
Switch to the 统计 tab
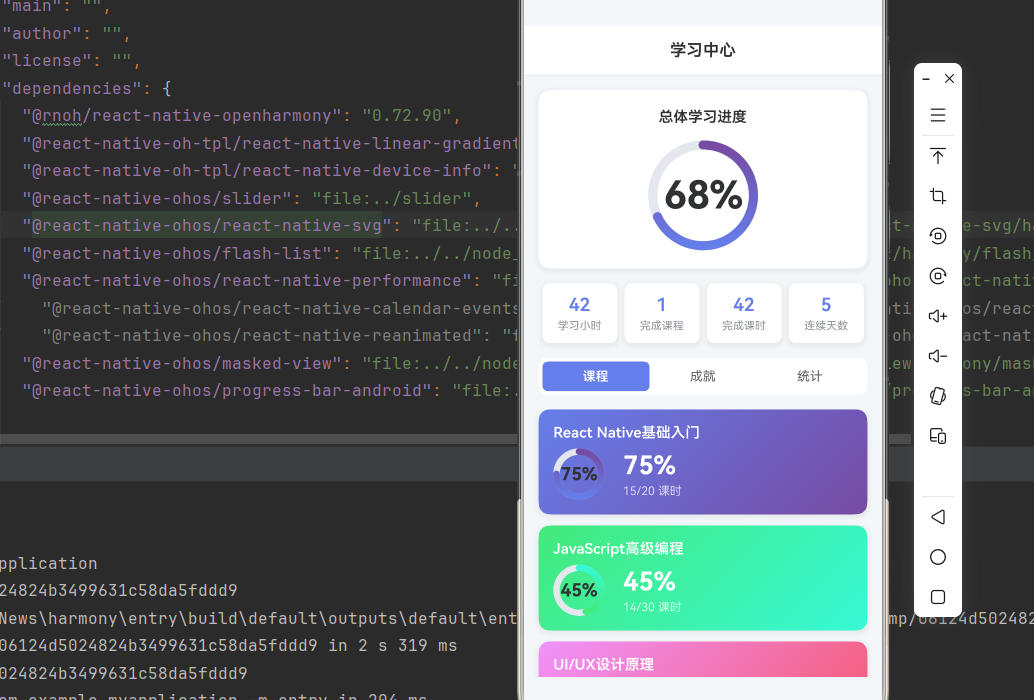point(809,376)
